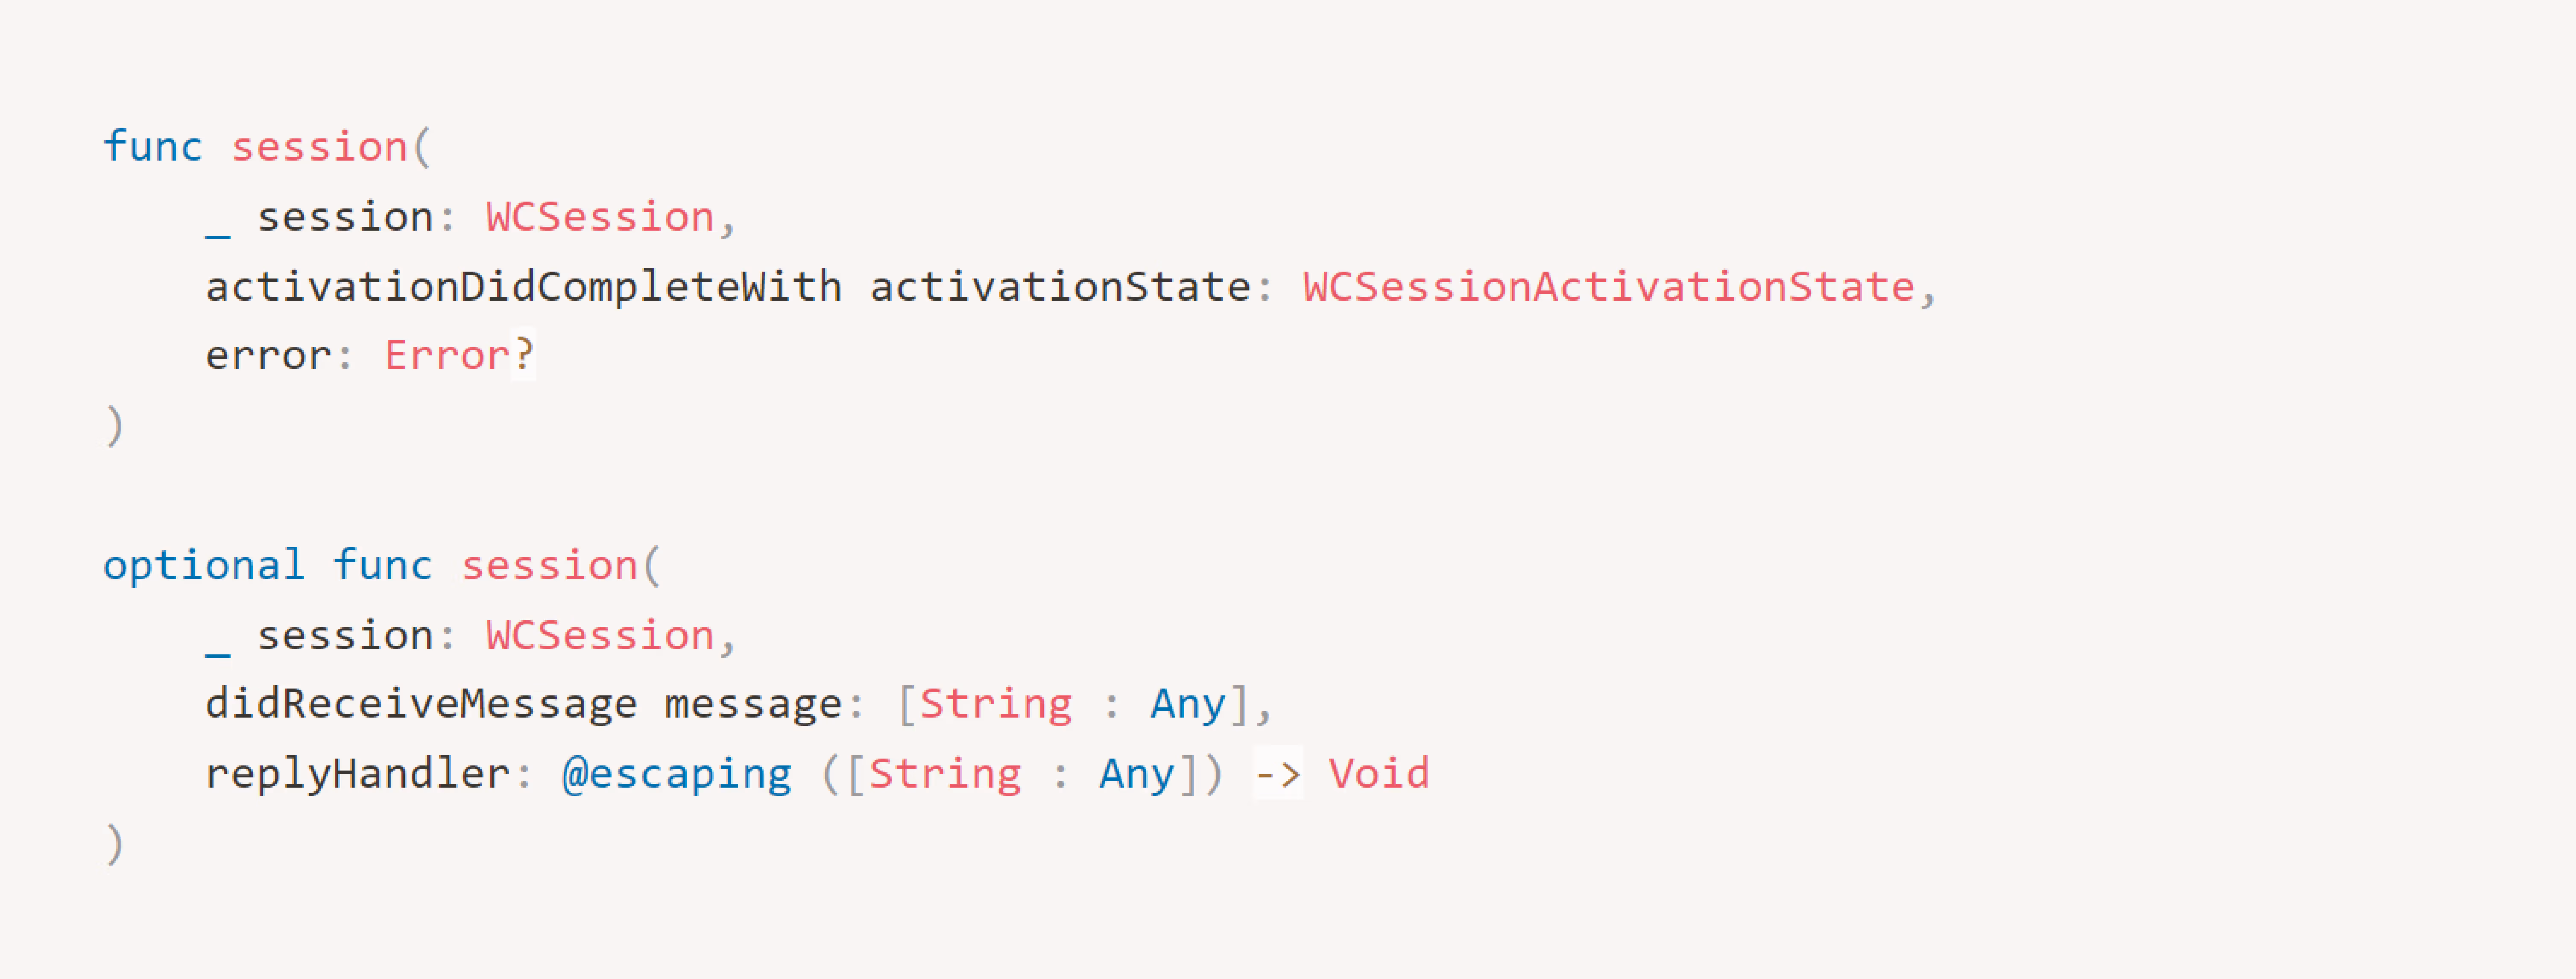Click the Error type name
Screen dimensions: 2576x979
tap(447, 356)
